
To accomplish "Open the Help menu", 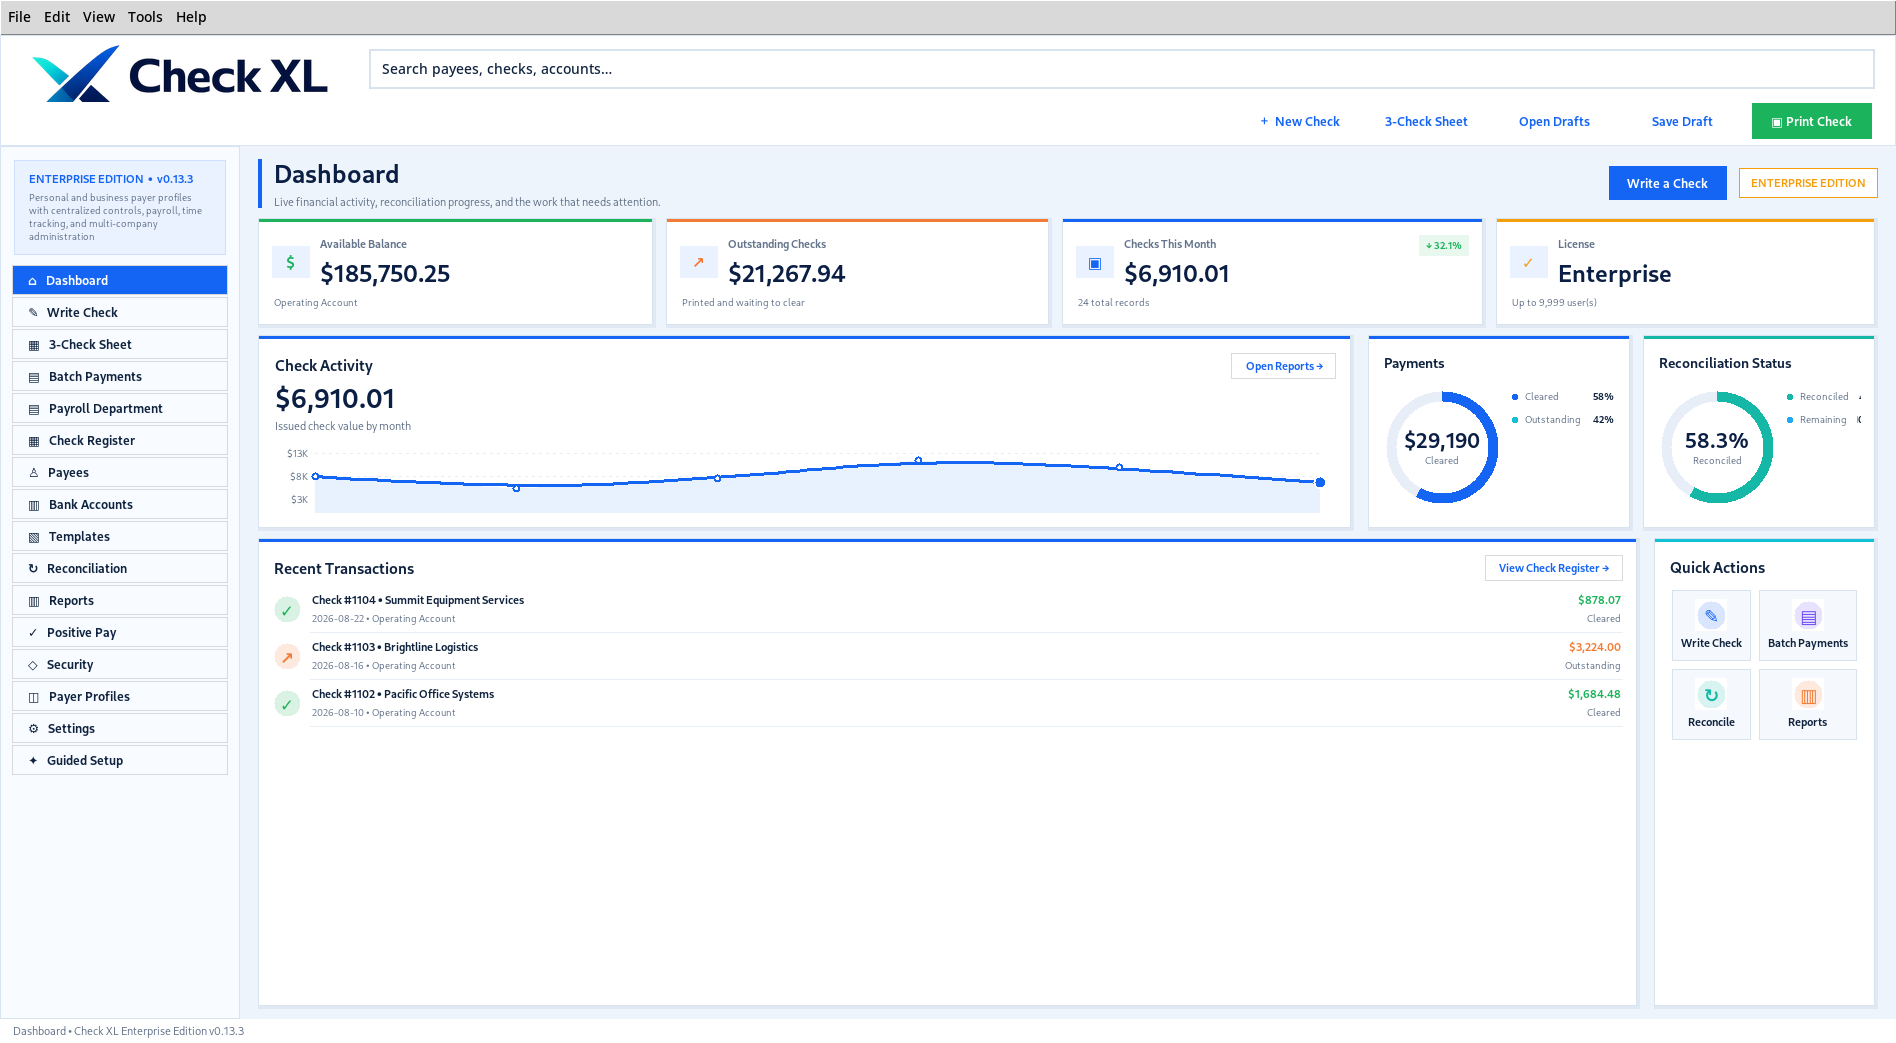I will (x=191, y=17).
